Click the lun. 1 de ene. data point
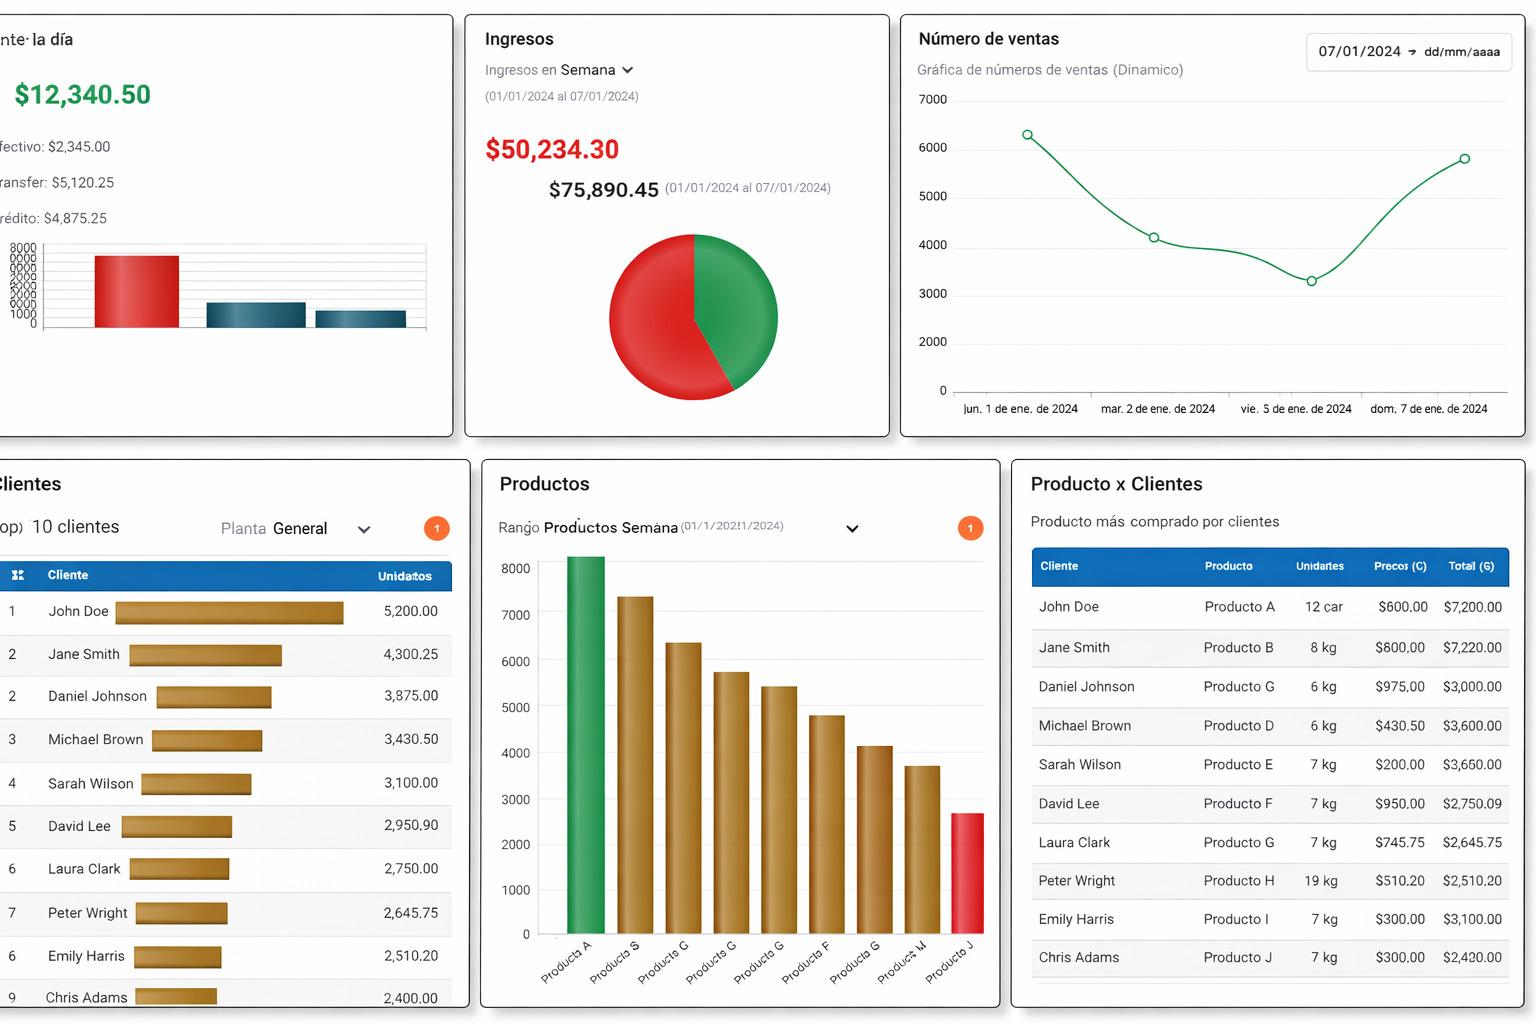 coord(1027,135)
